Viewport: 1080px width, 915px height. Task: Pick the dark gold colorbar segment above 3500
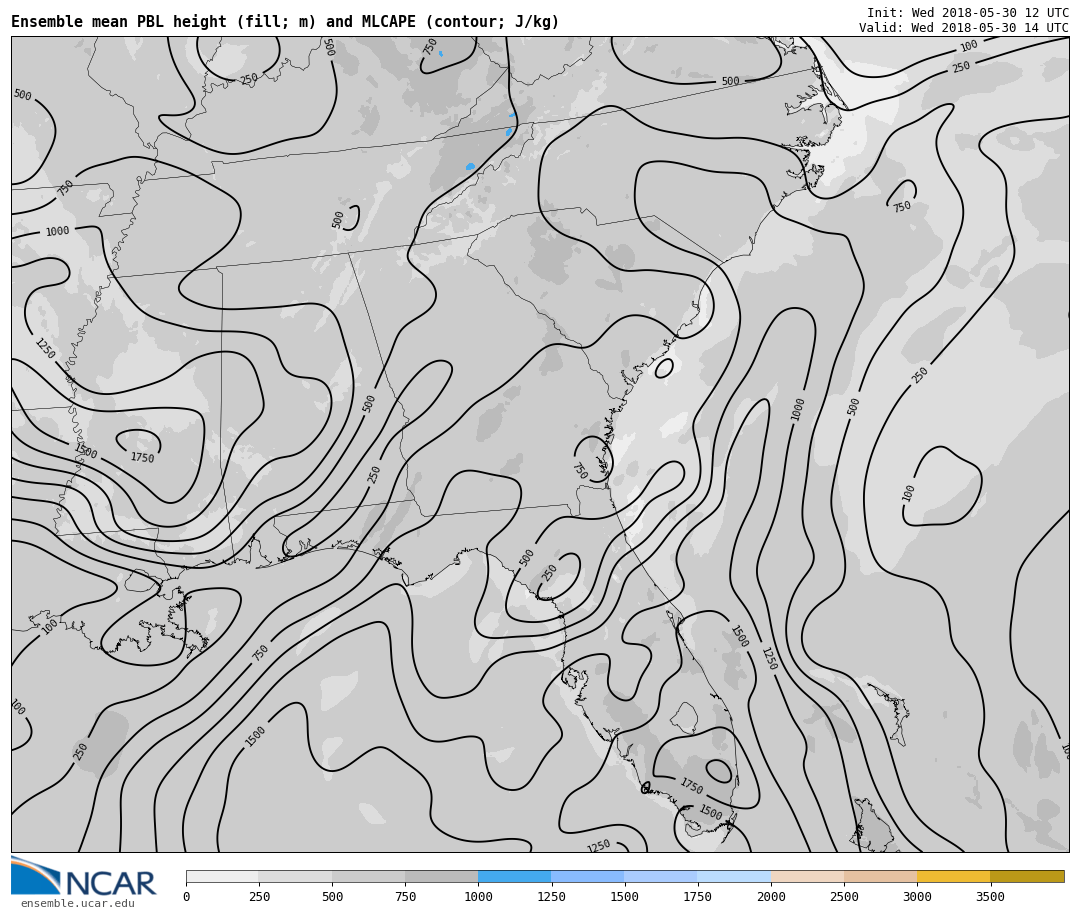(x=1027, y=876)
